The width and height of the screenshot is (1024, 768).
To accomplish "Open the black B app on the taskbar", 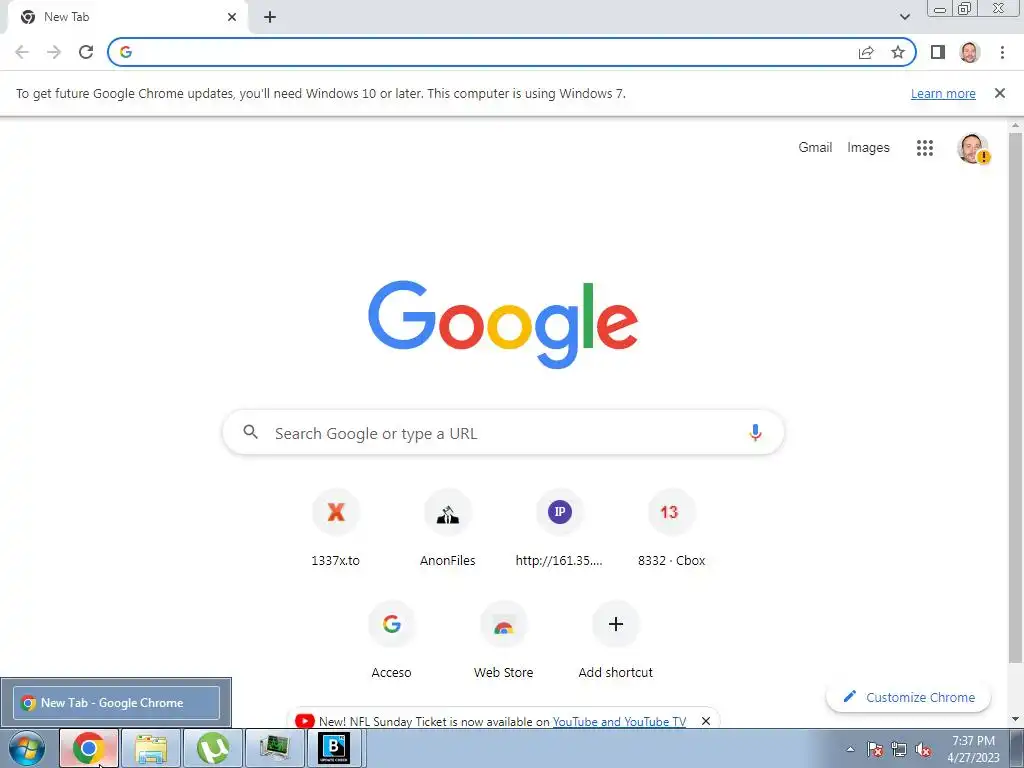I will (x=334, y=748).
